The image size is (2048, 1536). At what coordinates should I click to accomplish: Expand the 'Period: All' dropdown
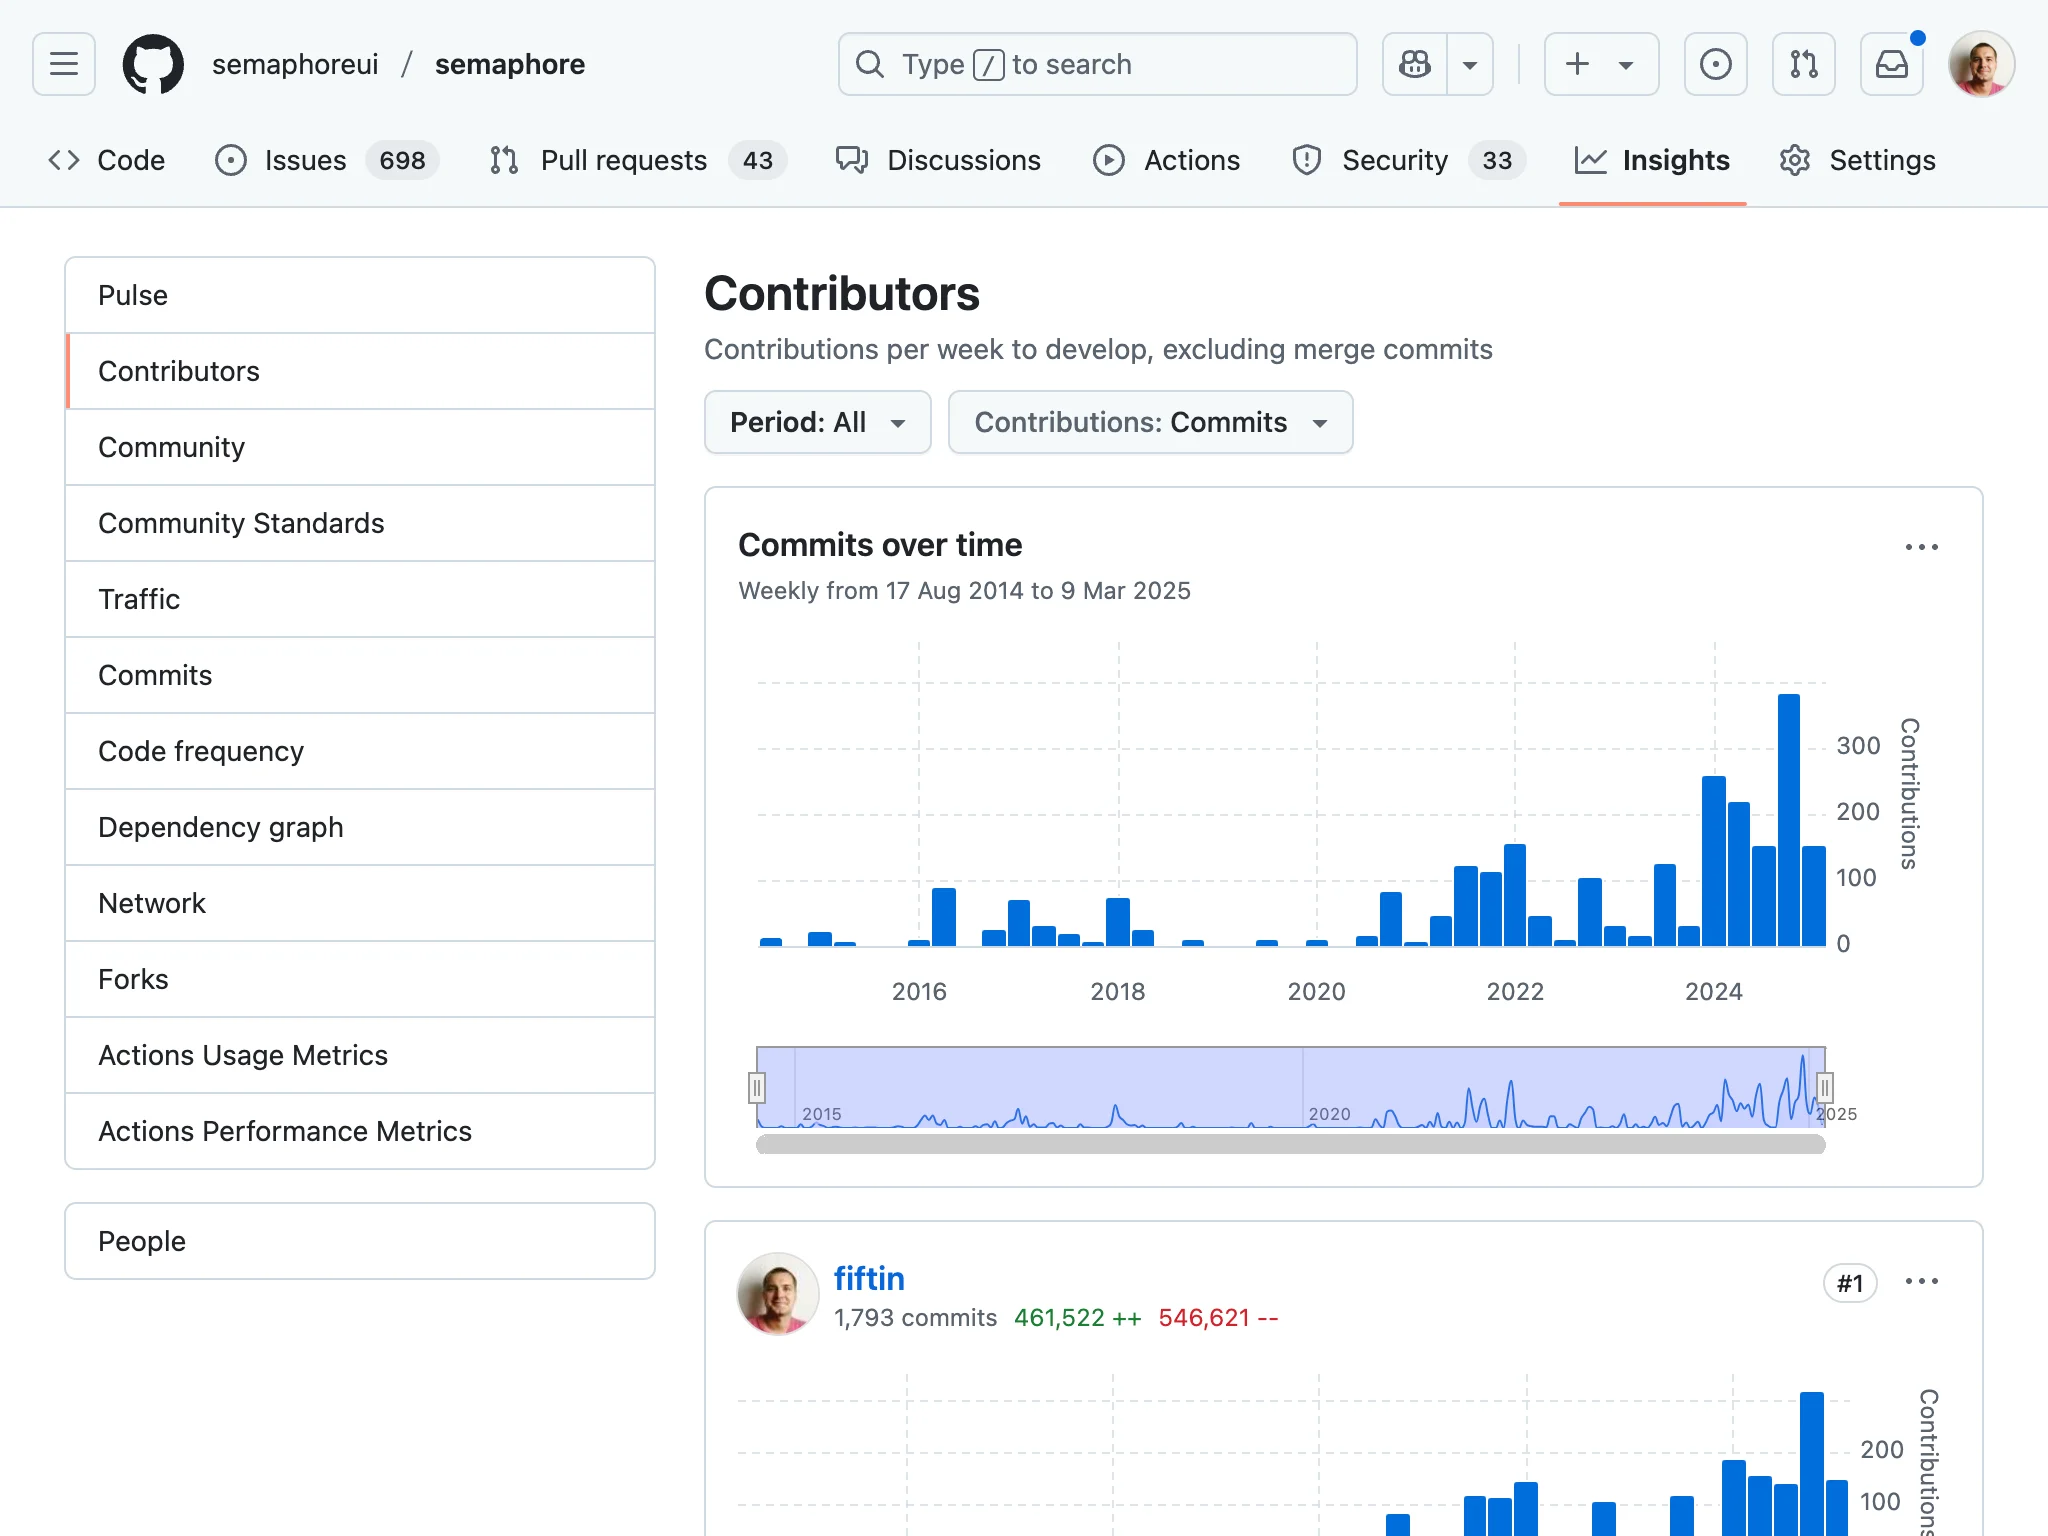pos(818,422)
